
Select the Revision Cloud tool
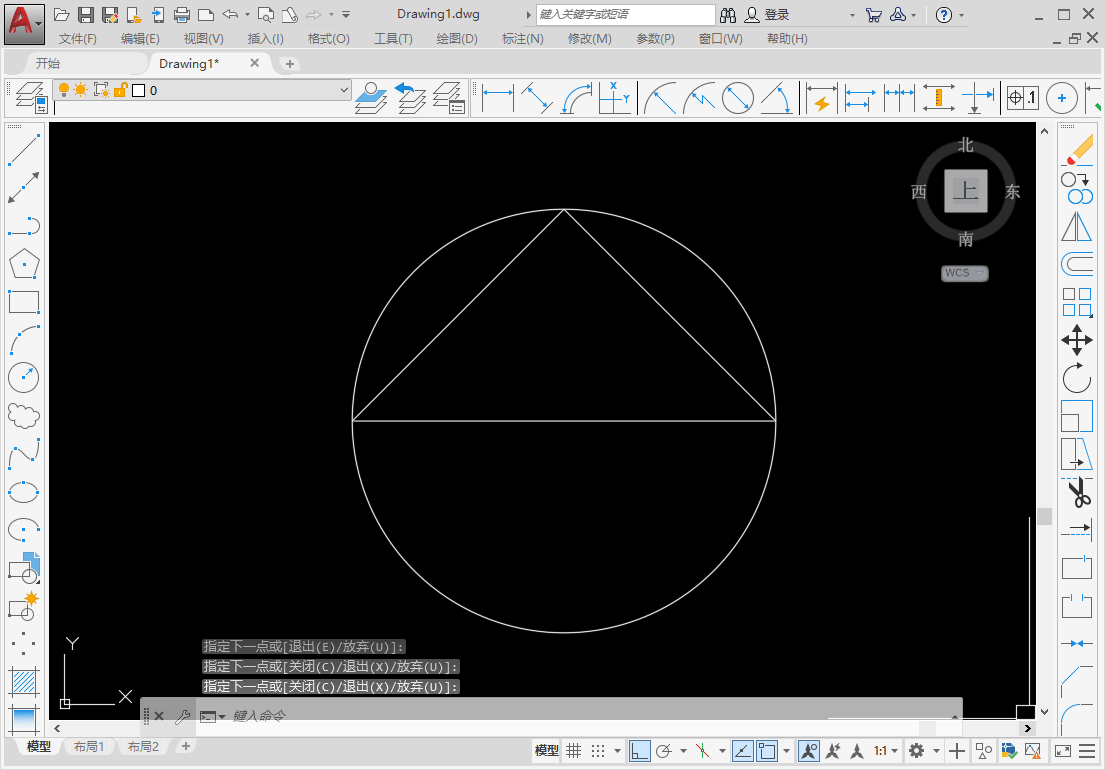point(24,416)
